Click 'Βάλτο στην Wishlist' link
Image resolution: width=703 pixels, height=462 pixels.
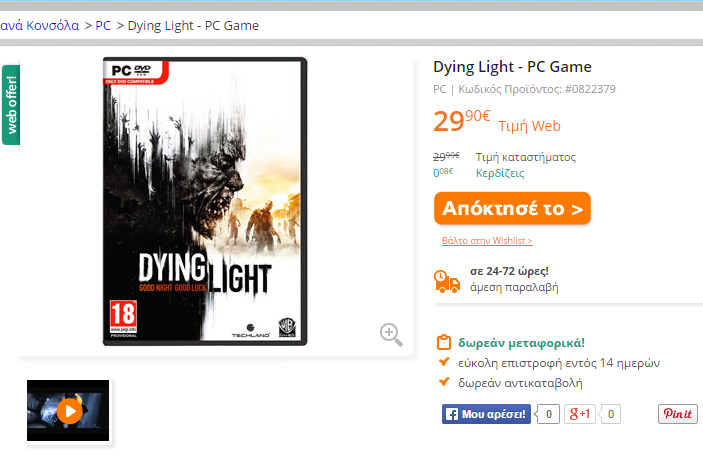[x=487, y=241]
